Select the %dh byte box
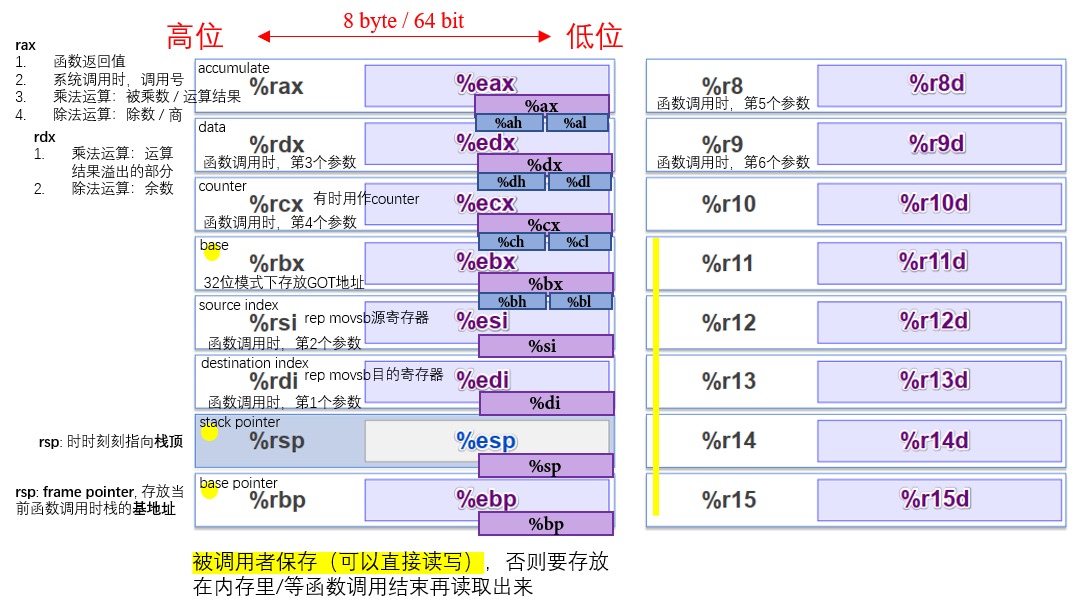 pos(511,182)
